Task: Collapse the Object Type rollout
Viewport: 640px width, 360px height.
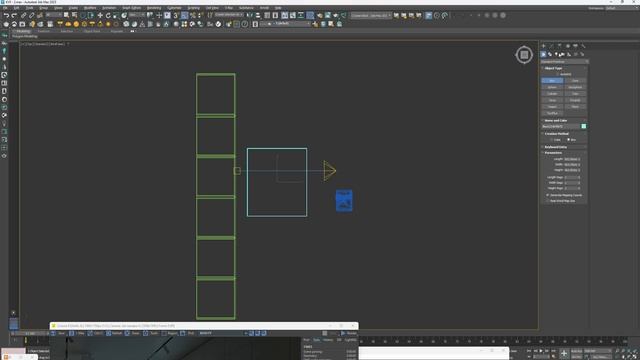Action: (564, 68)
